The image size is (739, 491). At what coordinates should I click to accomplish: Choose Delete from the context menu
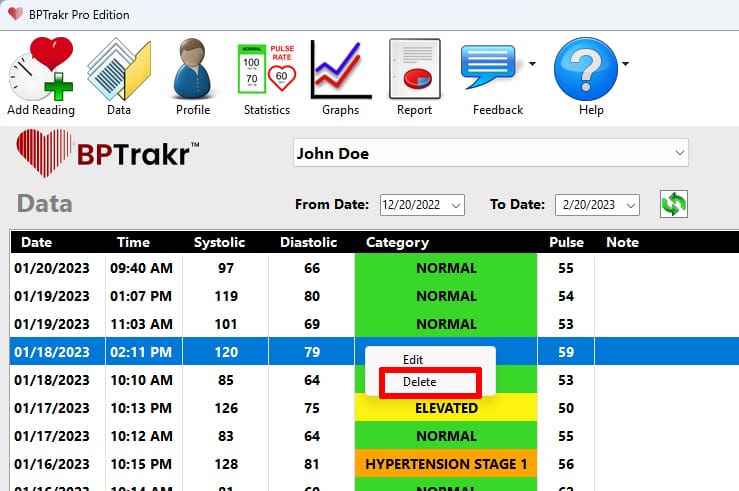tap(419, 382)
